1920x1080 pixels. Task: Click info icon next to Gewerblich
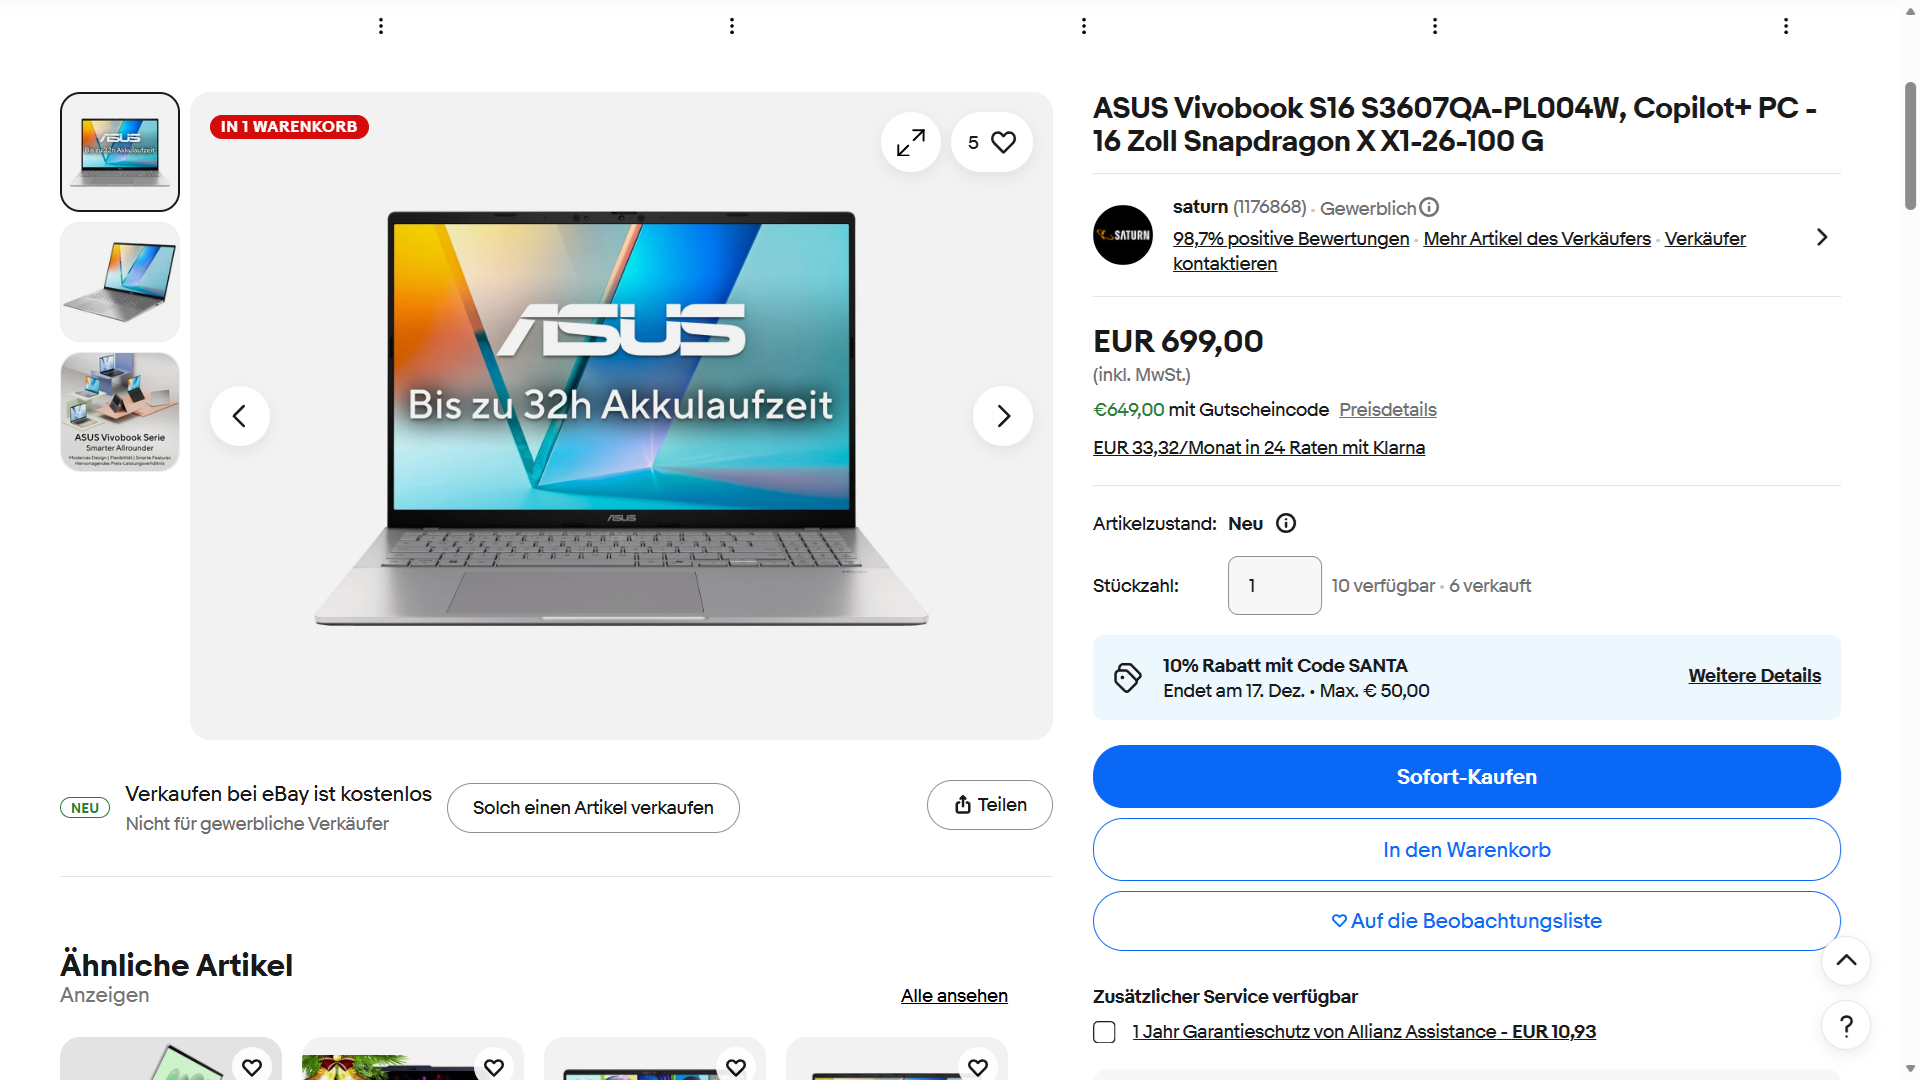(1429, 208)
